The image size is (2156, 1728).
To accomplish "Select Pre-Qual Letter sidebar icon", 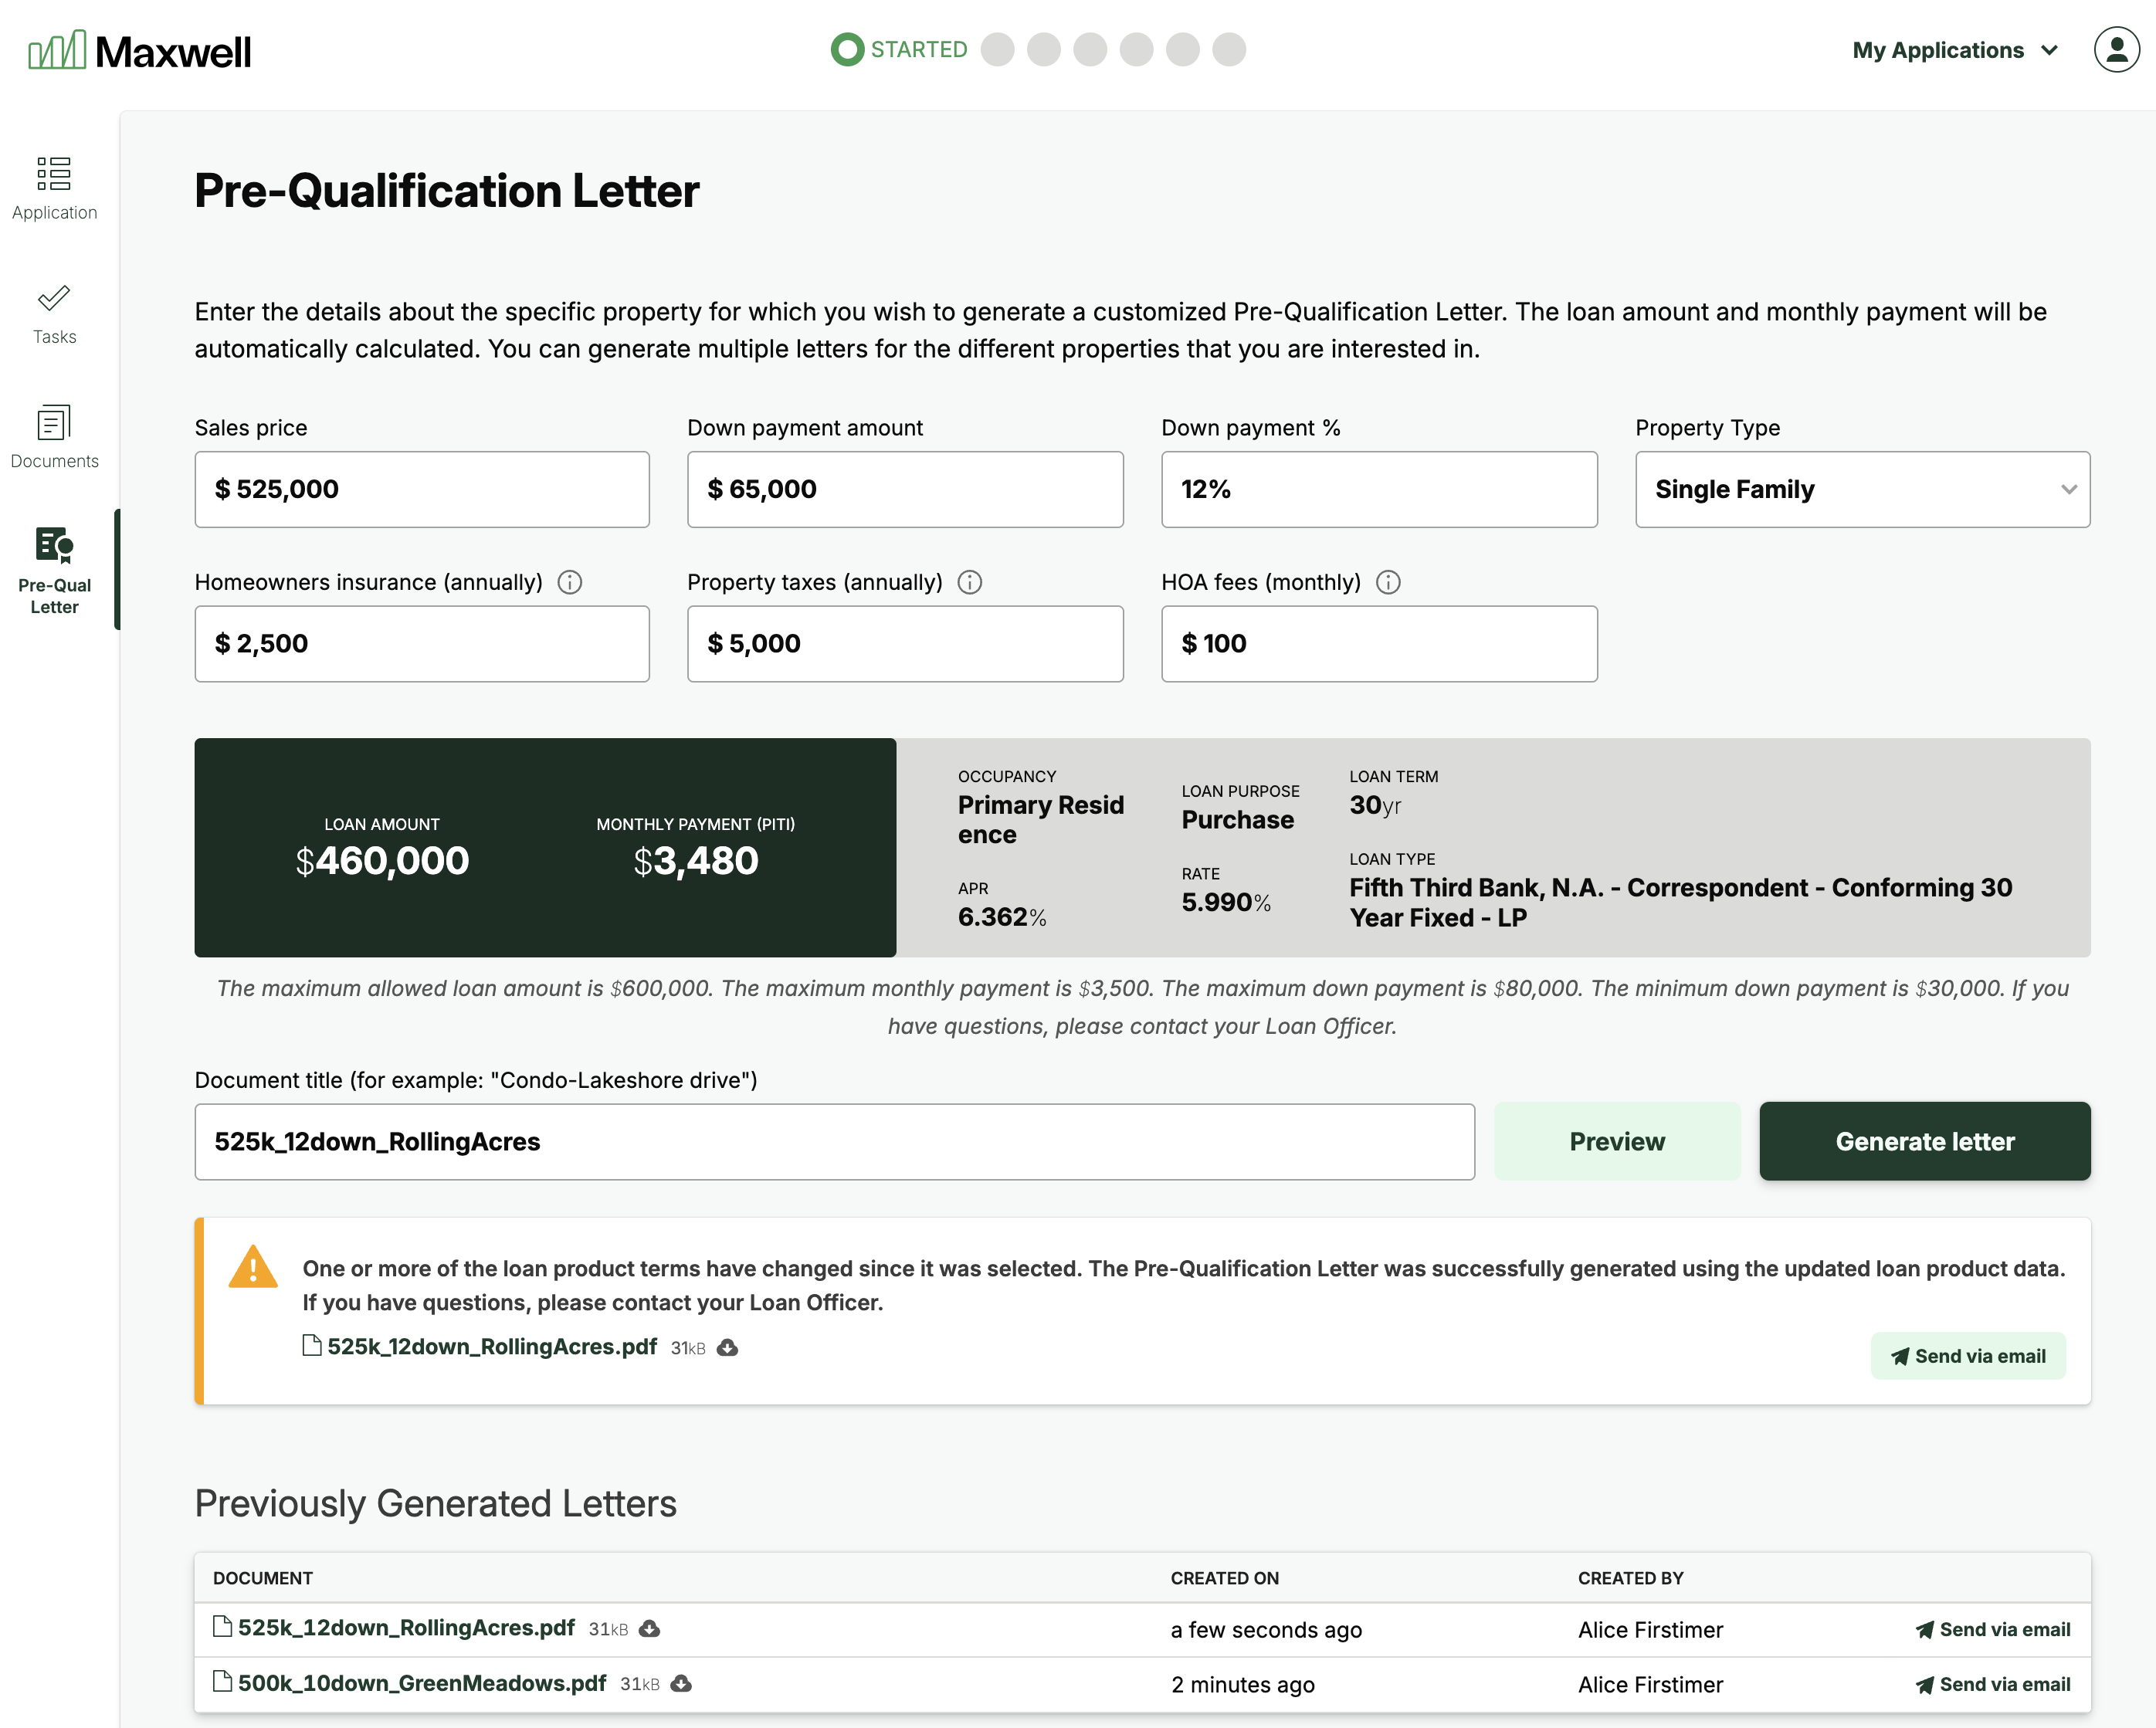I will click(x=54, y=546).
